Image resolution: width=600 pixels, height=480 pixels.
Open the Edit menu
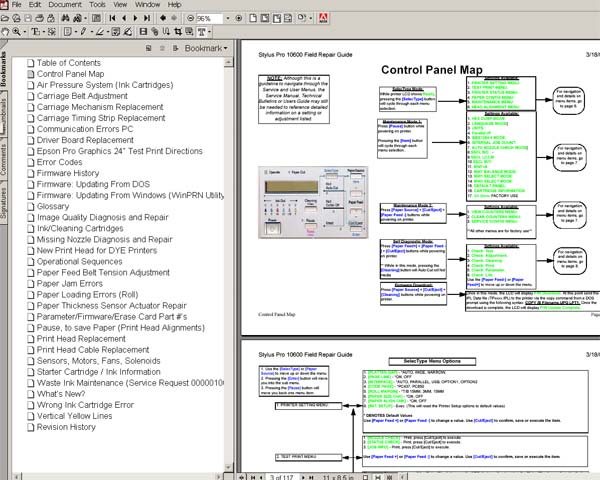pyautogui.click(x=35, y=5)
